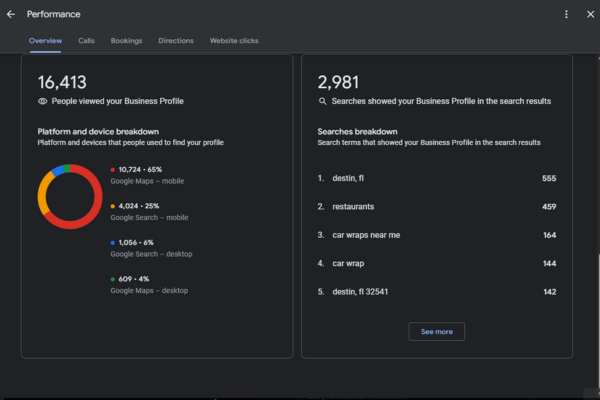Click the donut chart of platform breakdown

coord(70,197)
